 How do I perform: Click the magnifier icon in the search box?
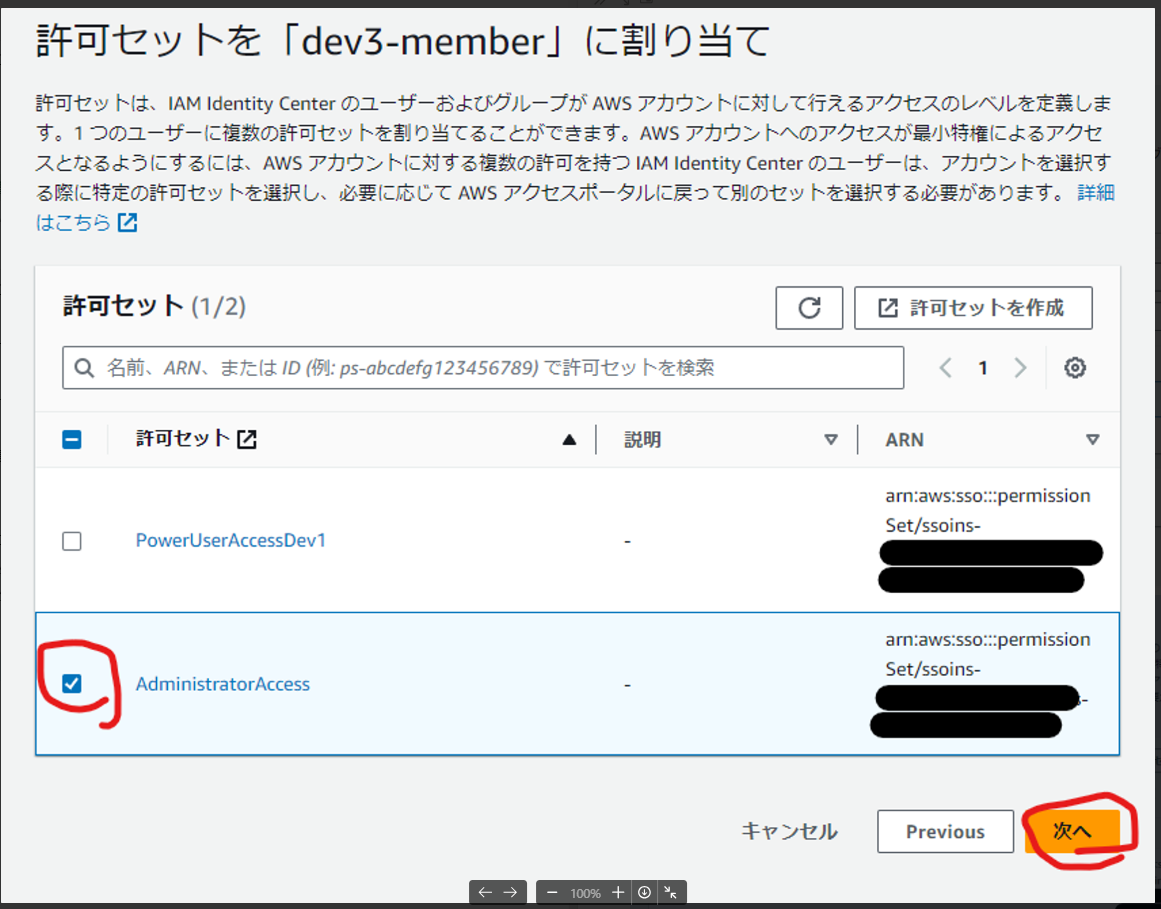click(84, 368)
